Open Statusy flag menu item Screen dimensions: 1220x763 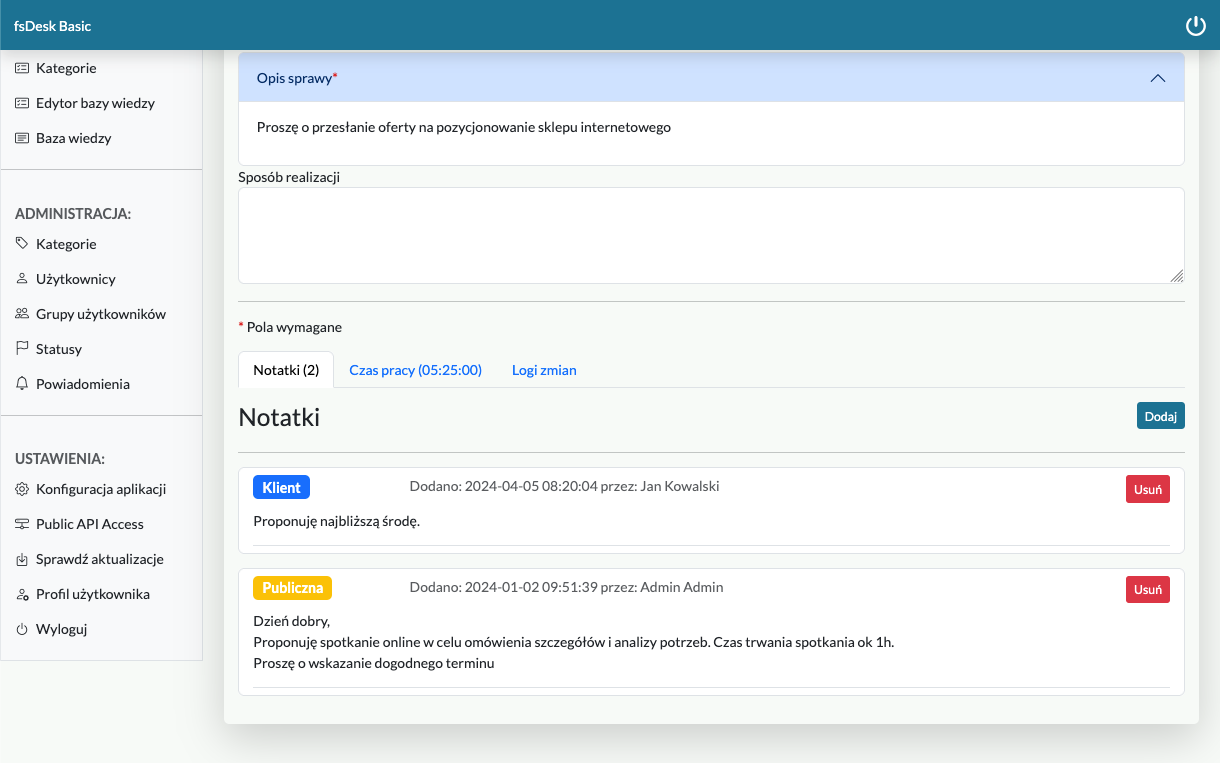pyautogui.click(x=58, y=349)
